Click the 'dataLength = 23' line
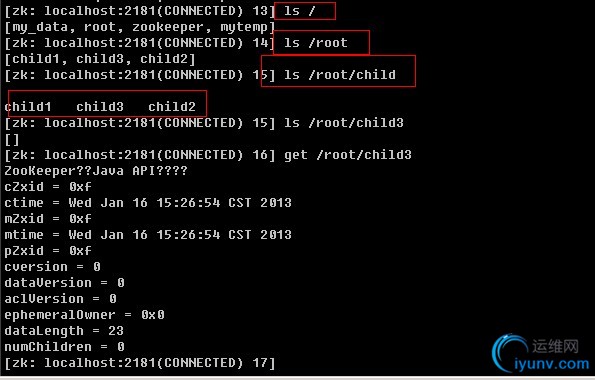Screen dimensions: 595x380 [64, 331]
